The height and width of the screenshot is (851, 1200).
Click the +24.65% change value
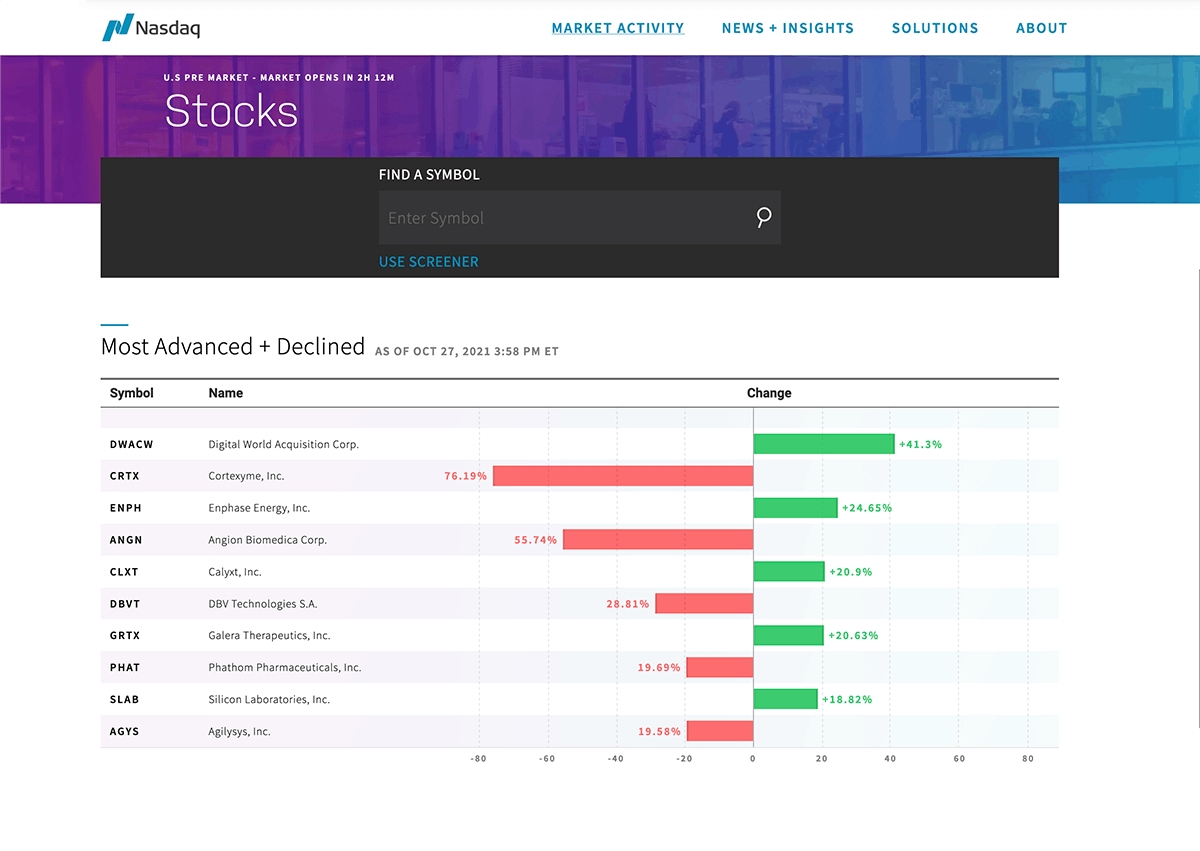pyautogui.click(x=867, y=508)
